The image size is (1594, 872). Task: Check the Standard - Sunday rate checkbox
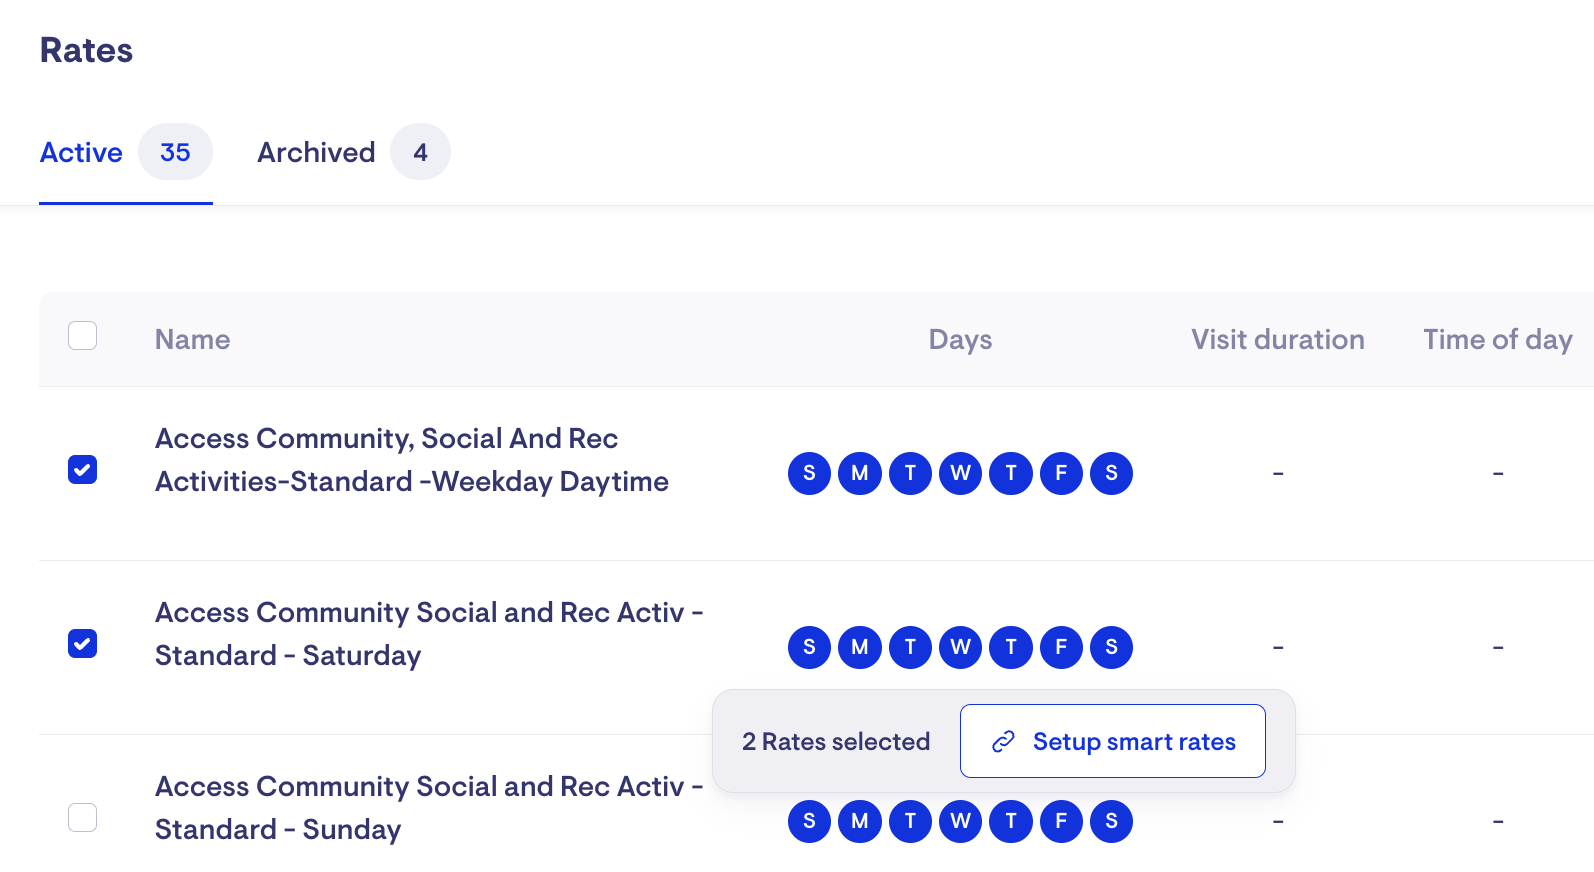point(83,817)
